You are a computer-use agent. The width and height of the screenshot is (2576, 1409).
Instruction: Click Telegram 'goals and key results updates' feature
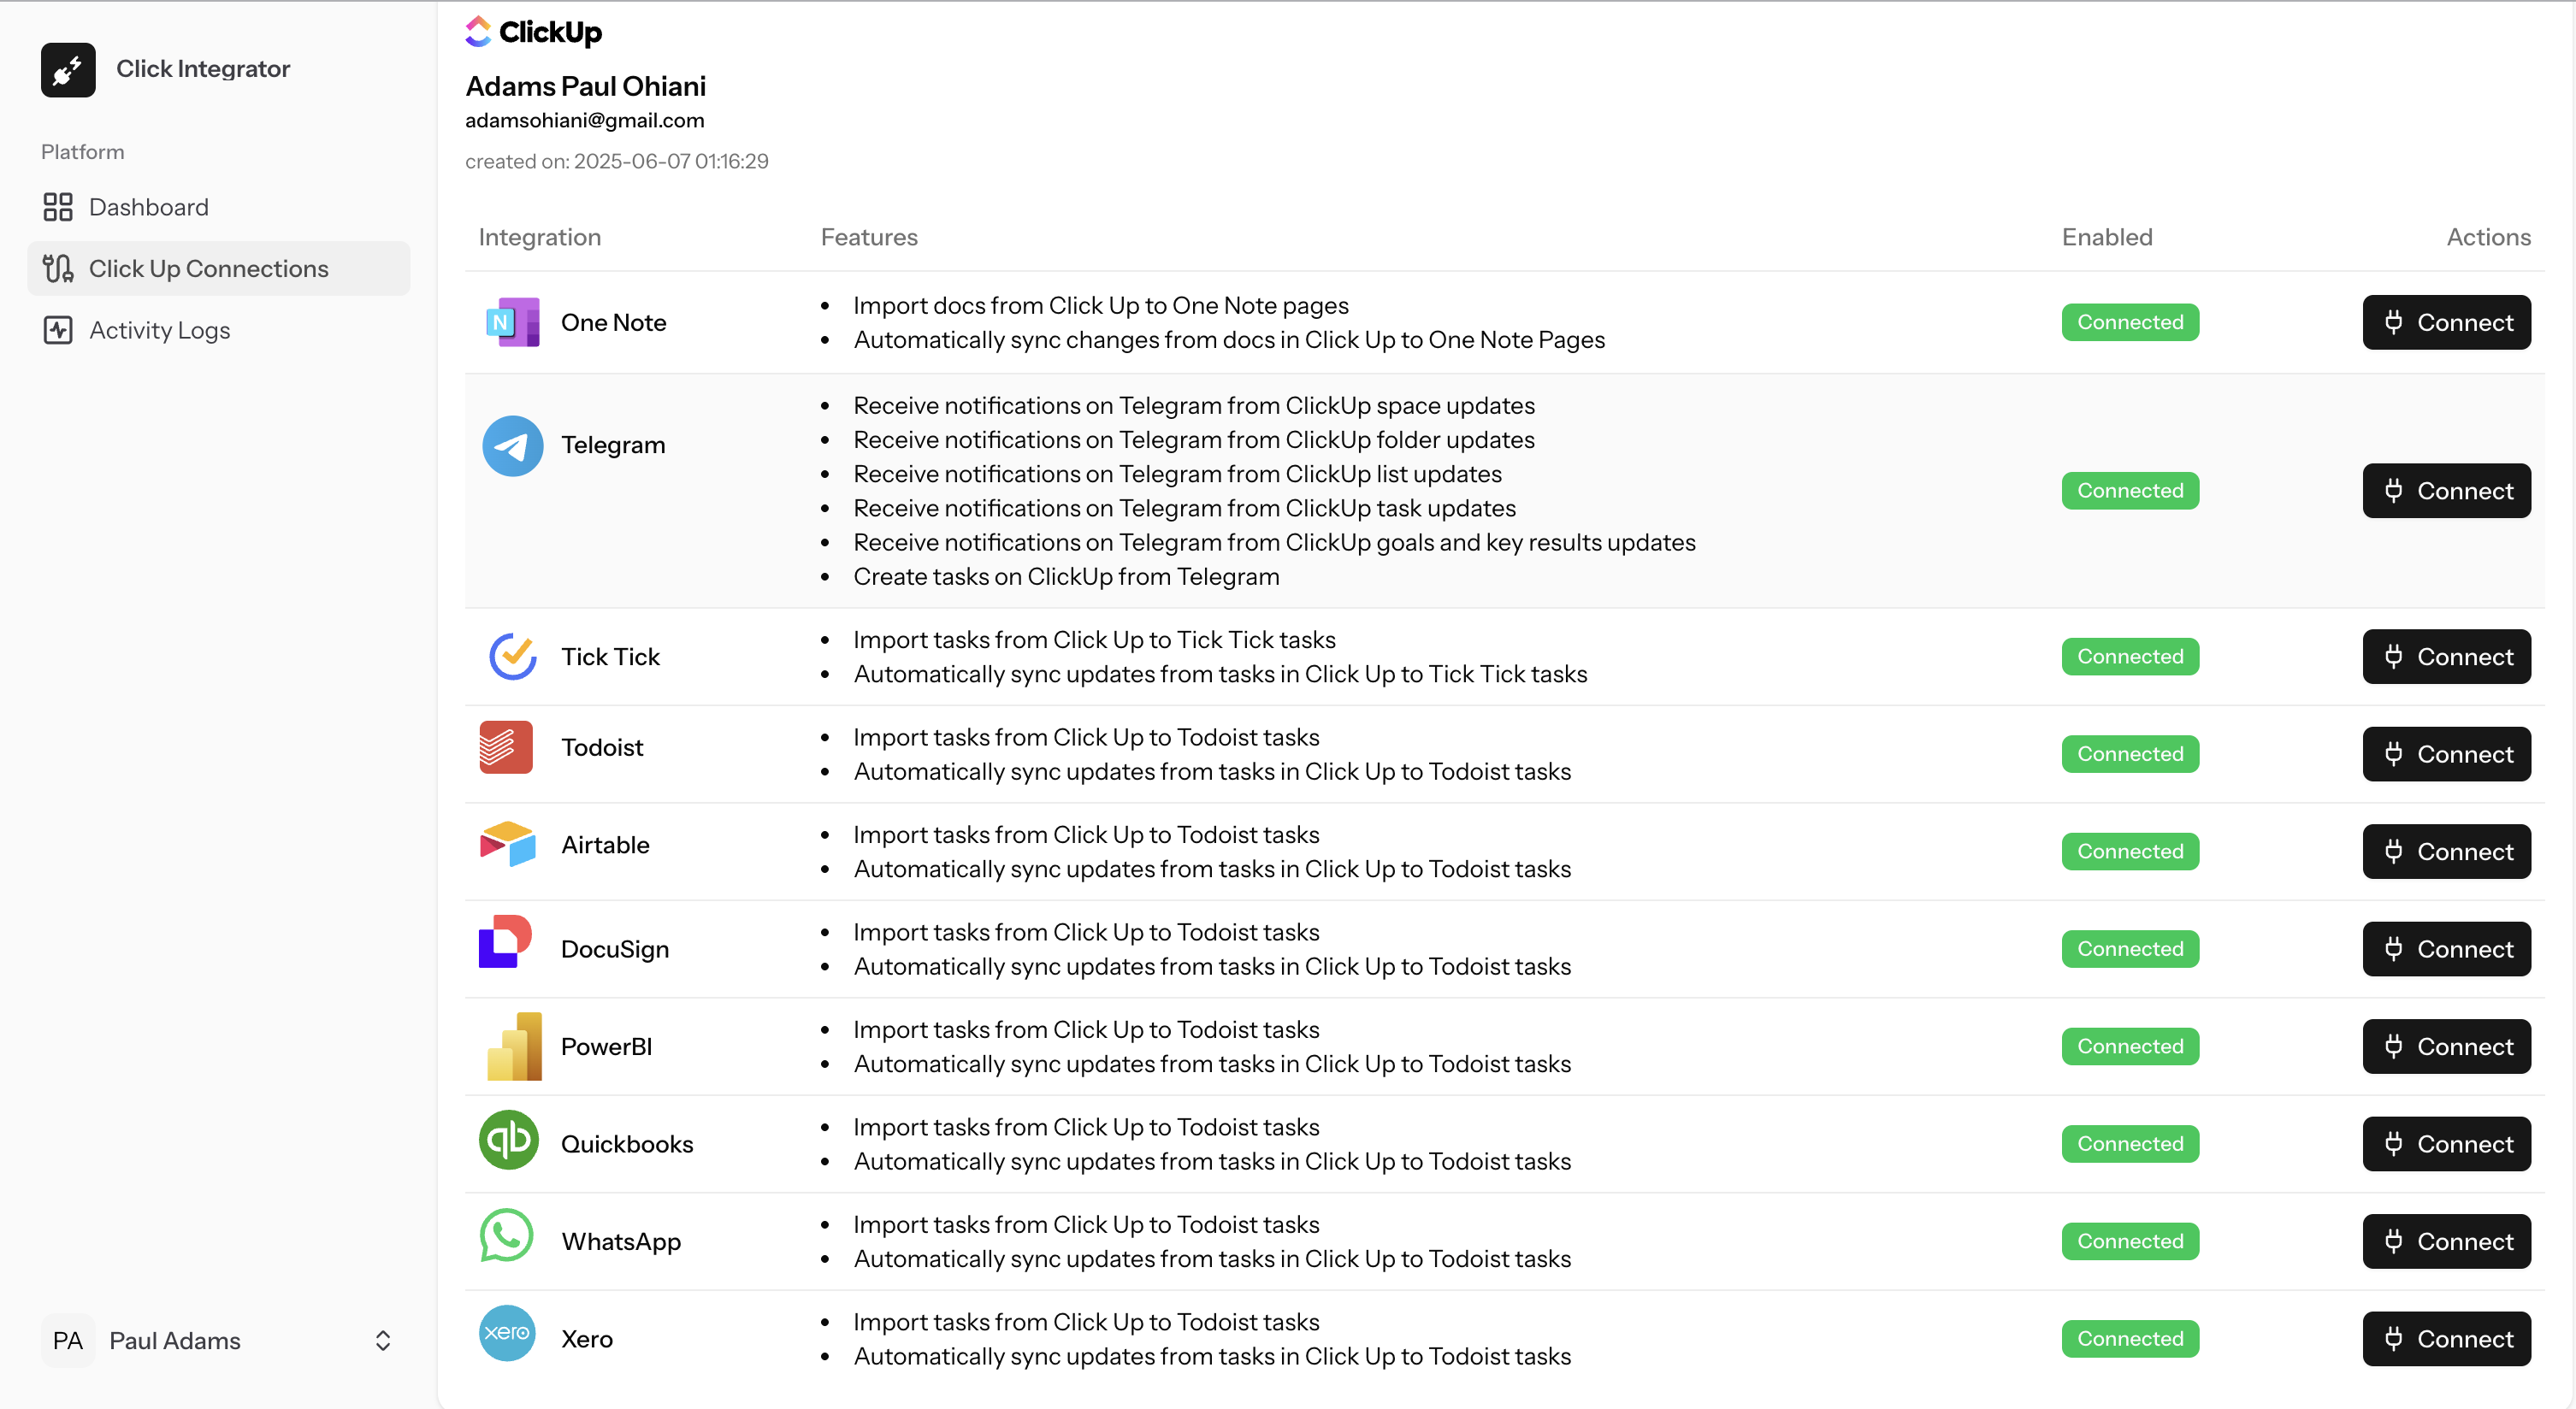[1274, 542]
